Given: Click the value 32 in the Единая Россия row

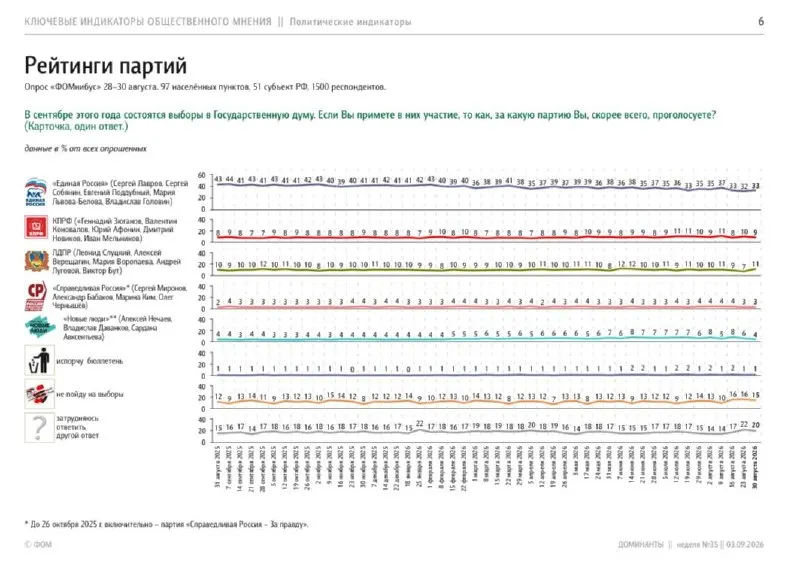Looking at the screenshot, I should (744, 186).
